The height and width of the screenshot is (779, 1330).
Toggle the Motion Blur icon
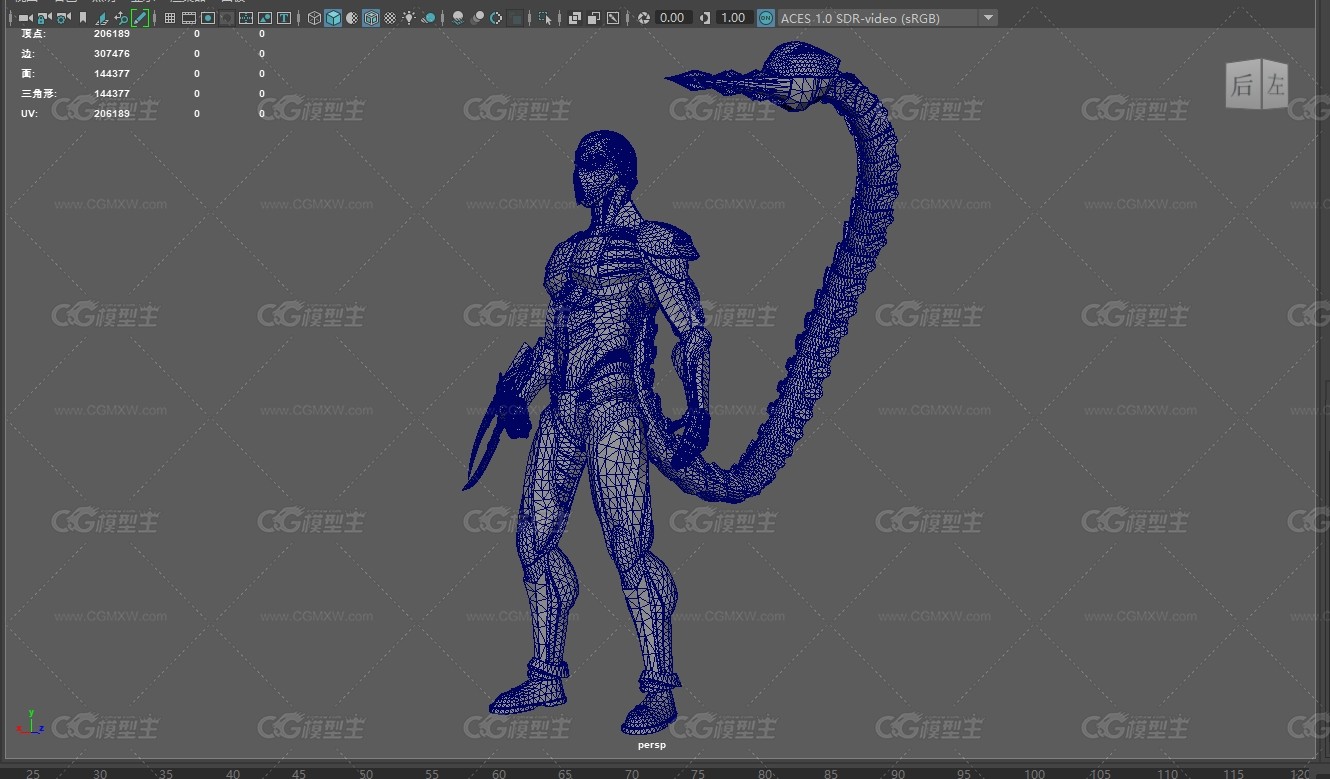477,18
